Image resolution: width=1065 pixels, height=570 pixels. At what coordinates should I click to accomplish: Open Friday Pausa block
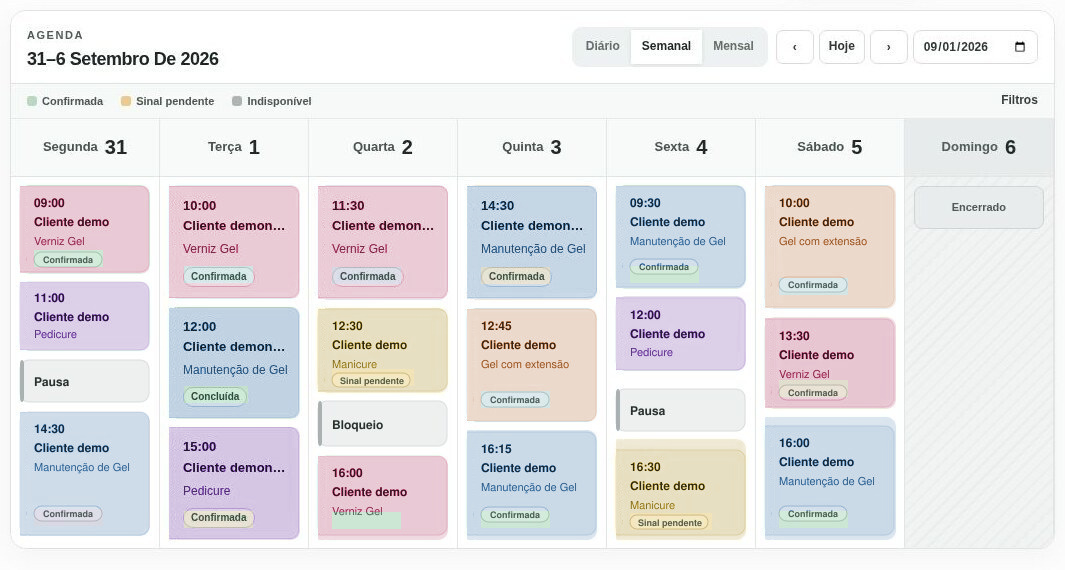pos(681,410)
